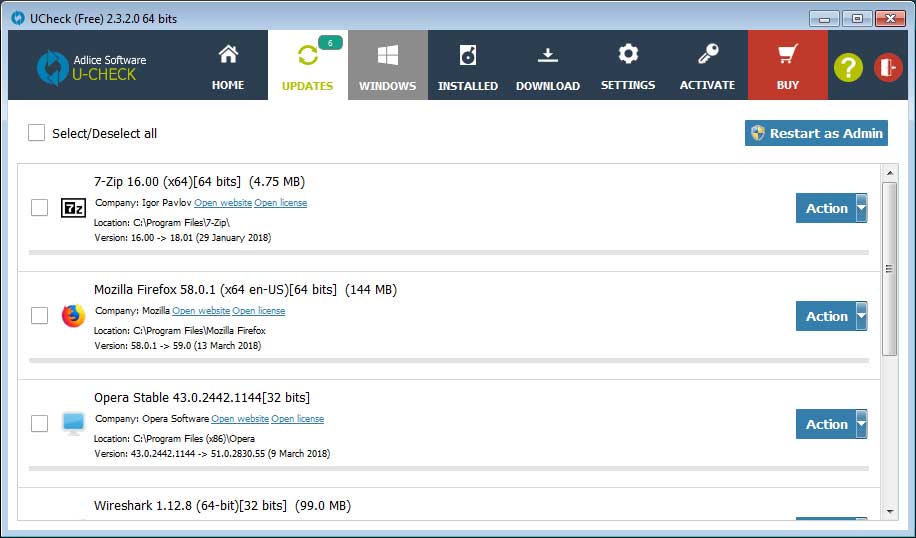Switch to the SETTINGS tab label
916x538 pixels.
point(628,85)
